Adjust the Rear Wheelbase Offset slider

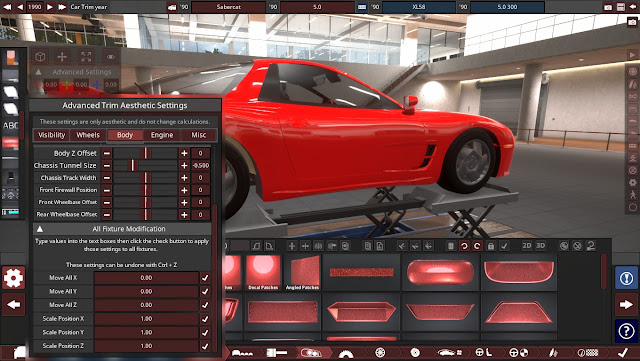[x=145, y=214]
